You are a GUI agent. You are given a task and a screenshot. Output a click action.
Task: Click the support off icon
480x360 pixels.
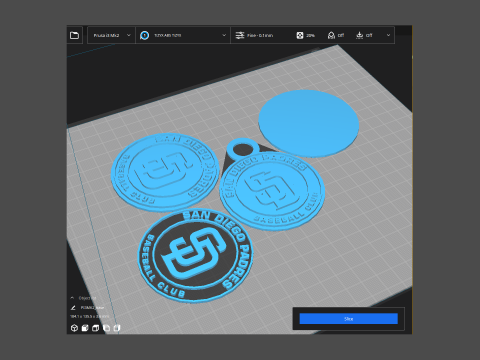coord(331,35)
